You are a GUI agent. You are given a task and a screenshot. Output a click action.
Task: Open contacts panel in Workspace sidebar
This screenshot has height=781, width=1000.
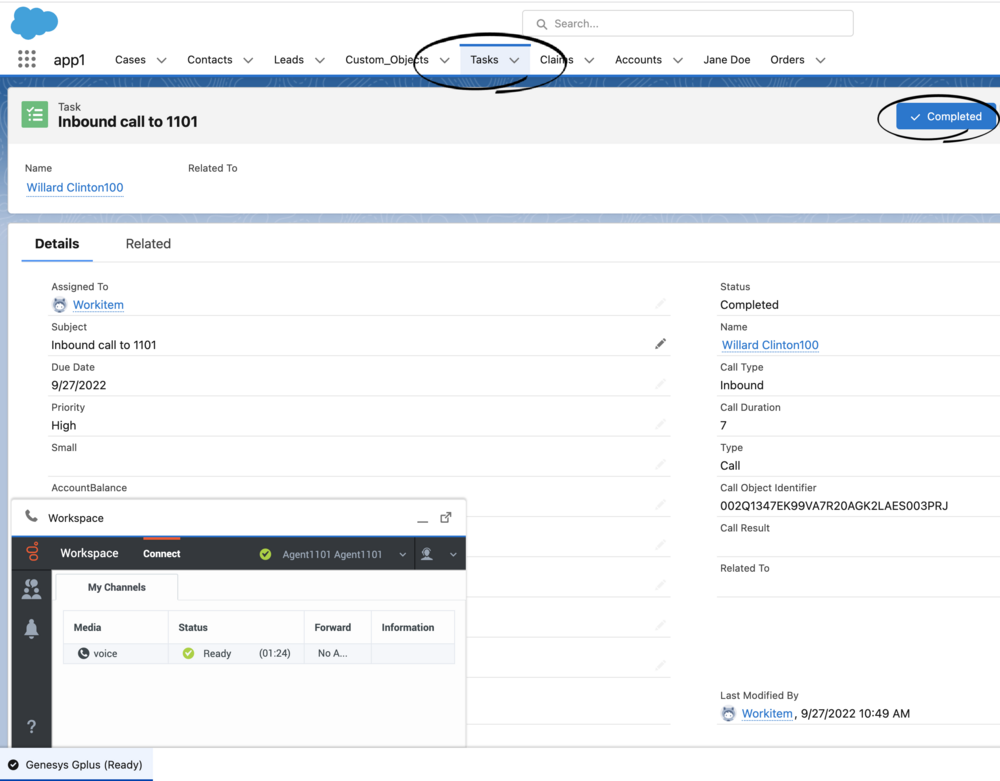tap(31, 588)
